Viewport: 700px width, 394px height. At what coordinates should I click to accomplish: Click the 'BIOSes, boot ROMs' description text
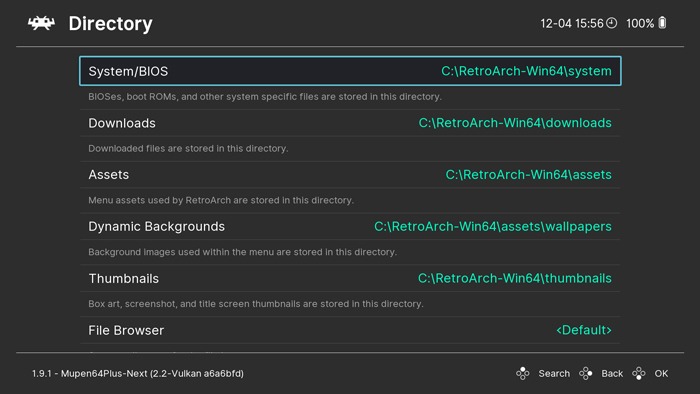point(265,97)
